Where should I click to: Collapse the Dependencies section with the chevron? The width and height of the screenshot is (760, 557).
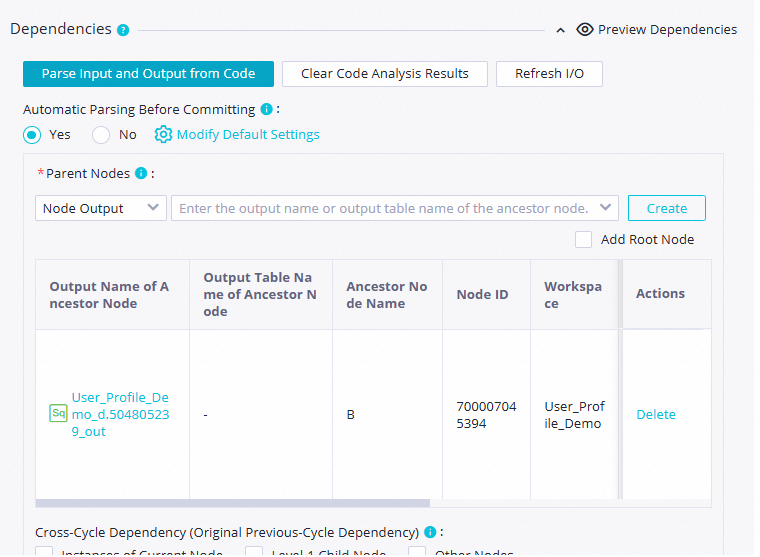[x=560, y=31]
